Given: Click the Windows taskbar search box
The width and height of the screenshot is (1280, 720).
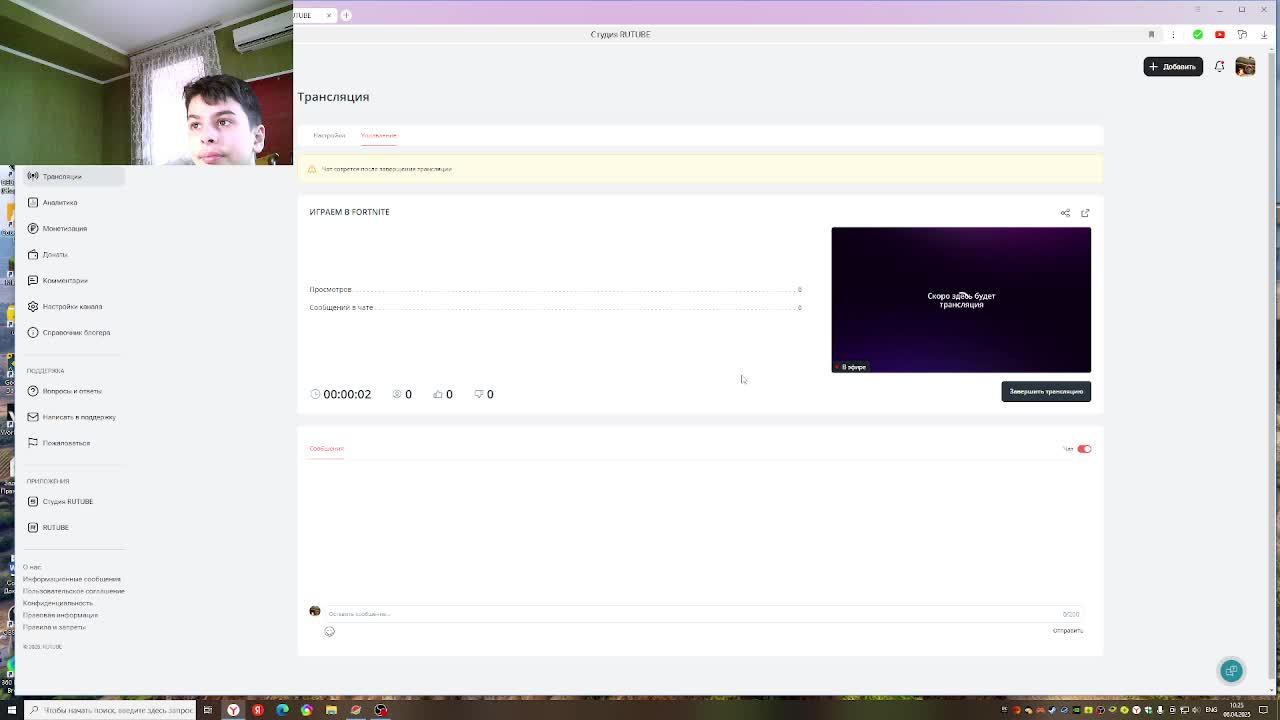Looking at the screenshot, I should (111, 710).
